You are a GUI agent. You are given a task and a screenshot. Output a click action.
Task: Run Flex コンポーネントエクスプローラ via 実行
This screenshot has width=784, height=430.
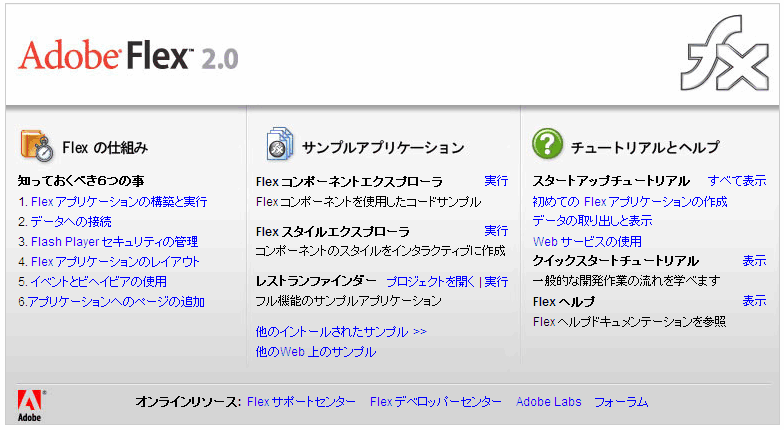[496, 180]
